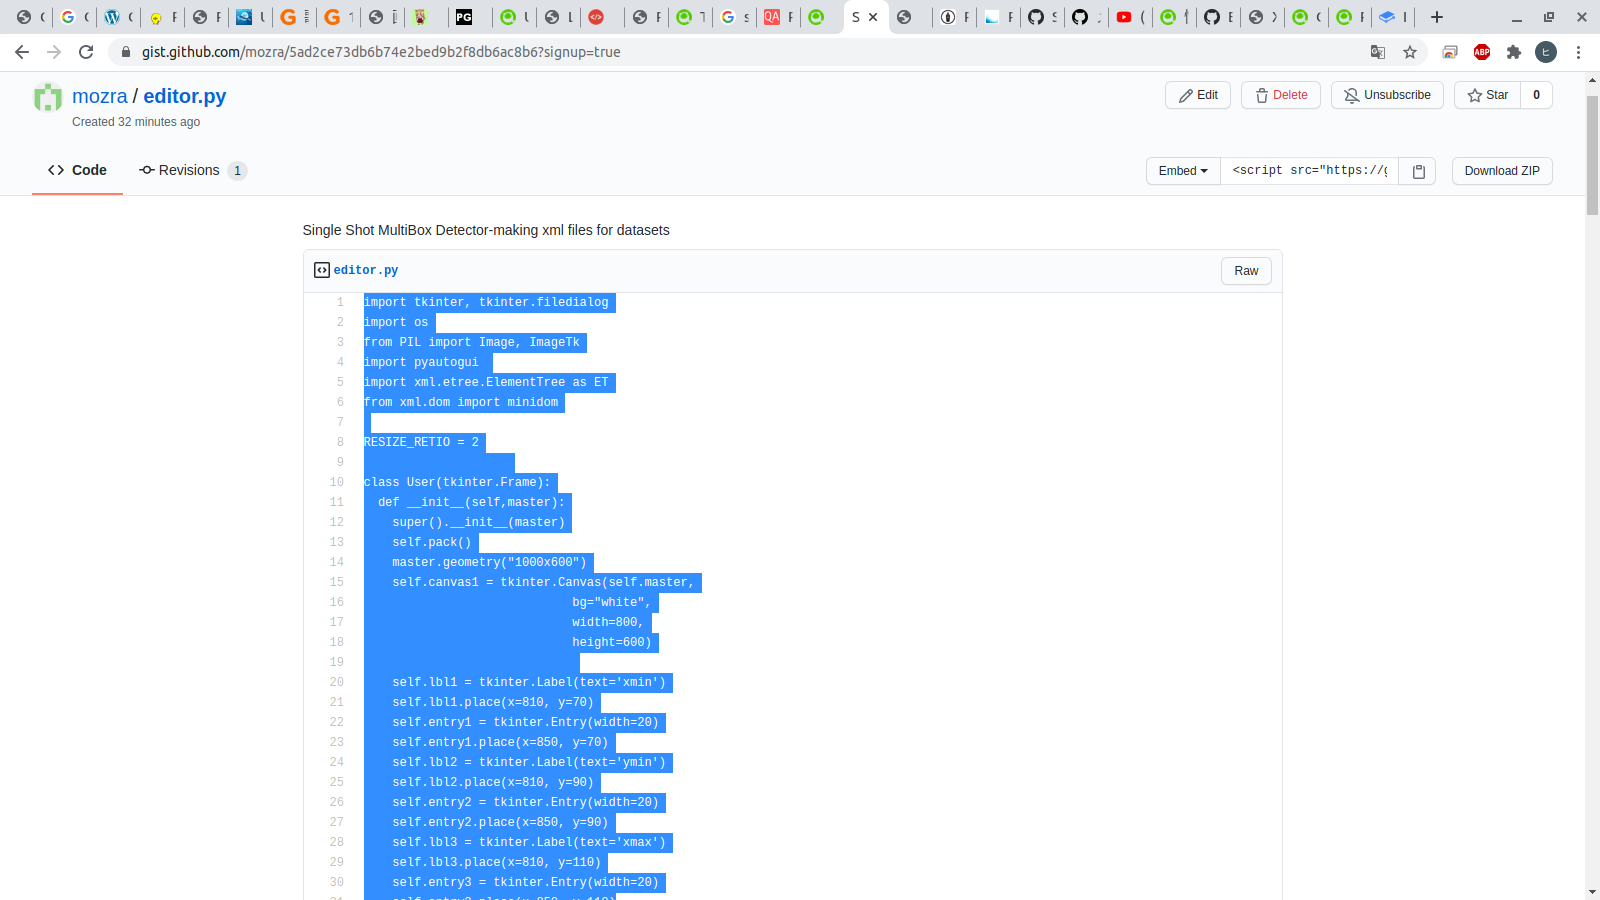Unsubscribe from gist notifications
The width and height of the screenshot is (1600, 900).
(1387, 95)
